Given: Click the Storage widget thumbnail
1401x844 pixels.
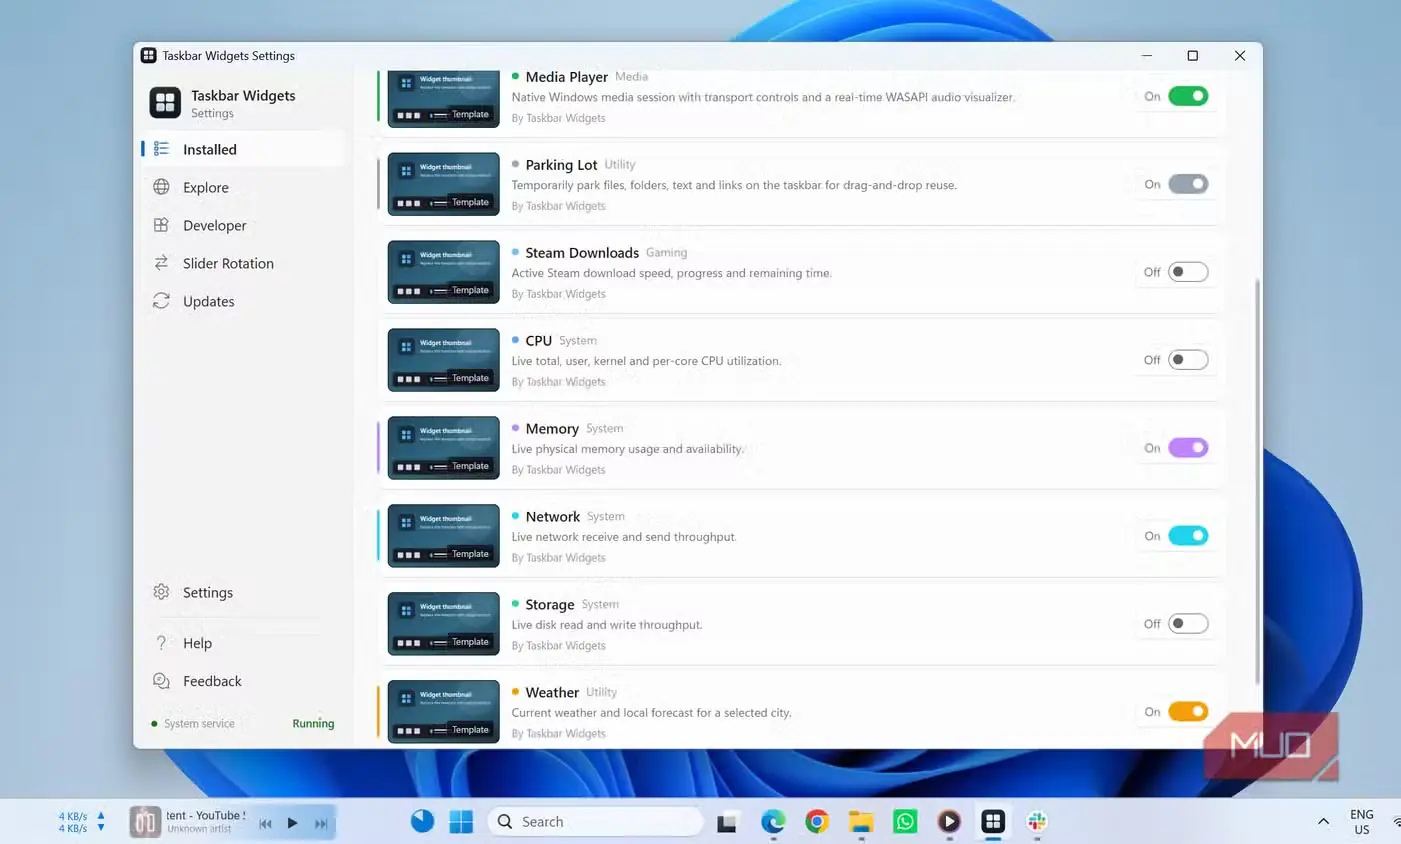Looking at the screenshot, I should tap(443, 624).
